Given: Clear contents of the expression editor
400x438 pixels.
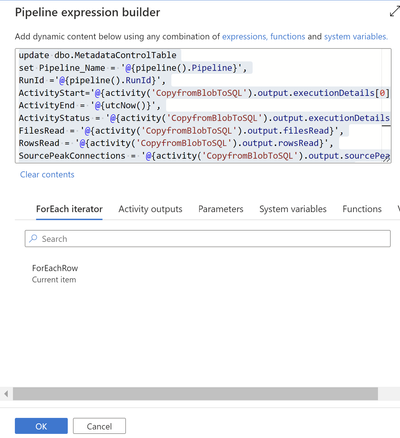Looking at the screenshot, I should [47, 175].
